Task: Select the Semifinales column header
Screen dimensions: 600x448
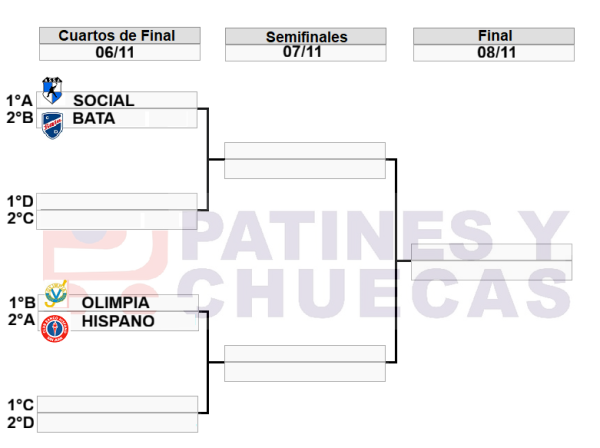Action: pyautogui.click(x=305, y=37)
